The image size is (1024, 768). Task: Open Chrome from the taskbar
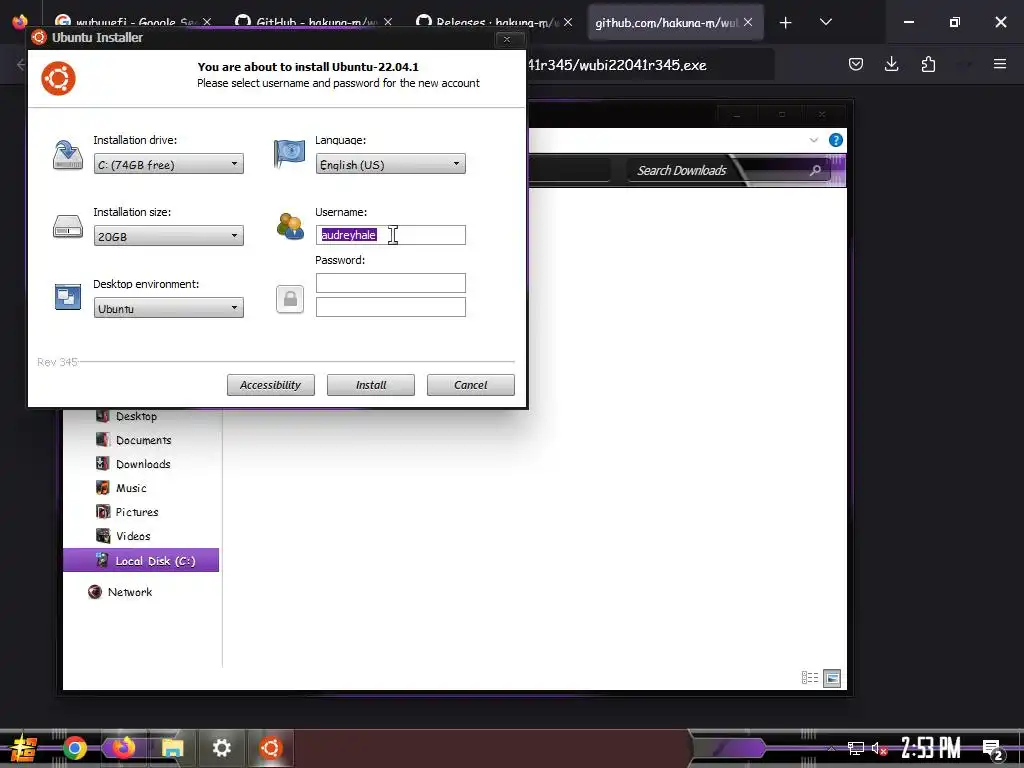point(75,748)
